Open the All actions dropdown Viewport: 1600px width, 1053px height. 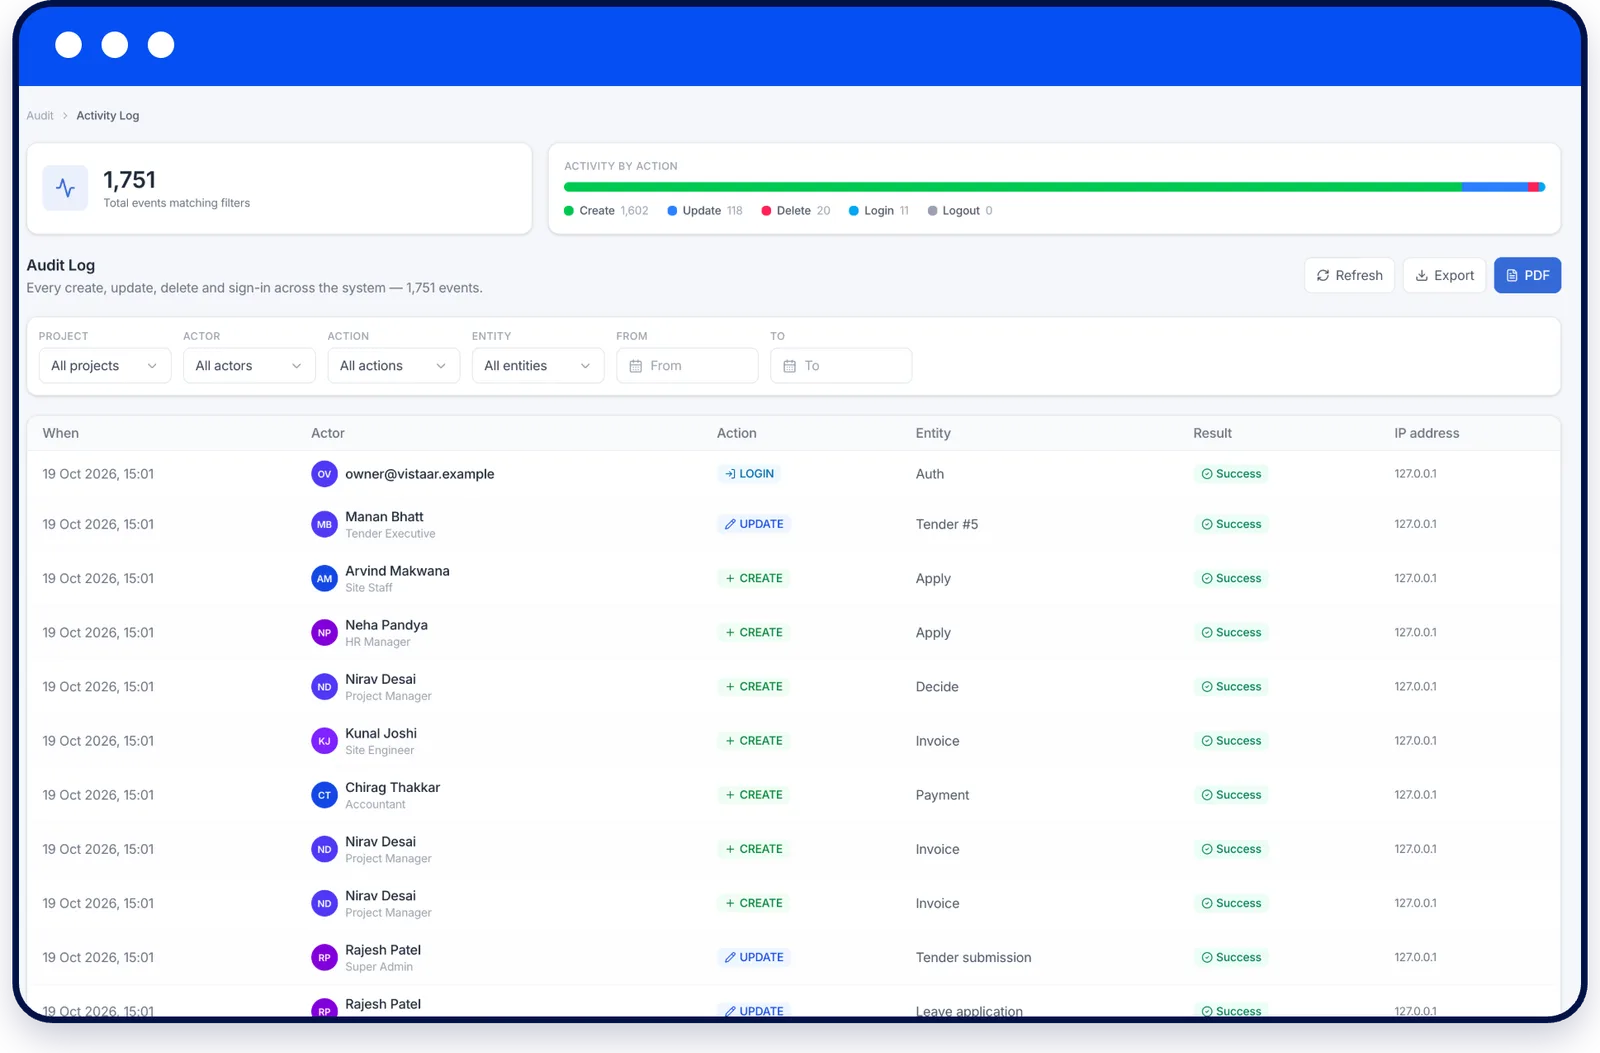pyautogui.click(x=393, y=366)
